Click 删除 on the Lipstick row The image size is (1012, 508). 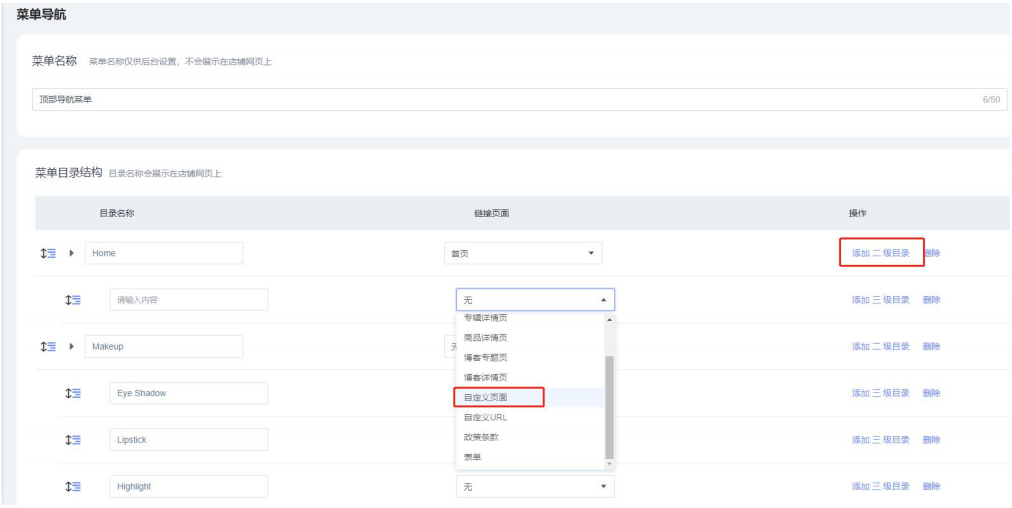coord(931,440)
